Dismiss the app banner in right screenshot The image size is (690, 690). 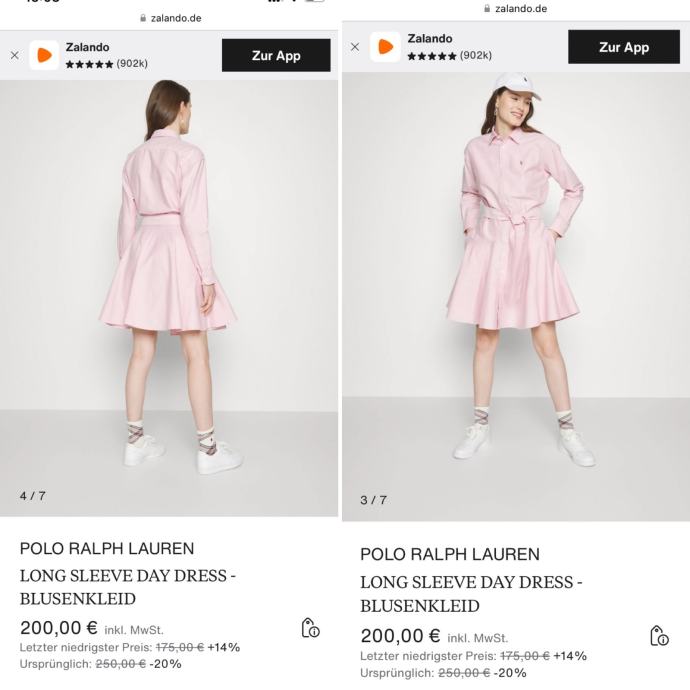coord(355,47)
